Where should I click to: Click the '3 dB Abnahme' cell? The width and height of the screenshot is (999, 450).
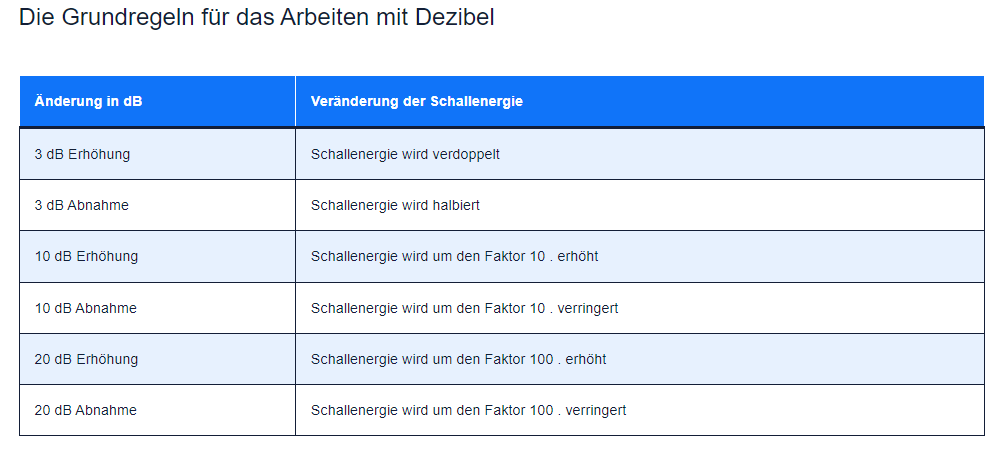82,205
